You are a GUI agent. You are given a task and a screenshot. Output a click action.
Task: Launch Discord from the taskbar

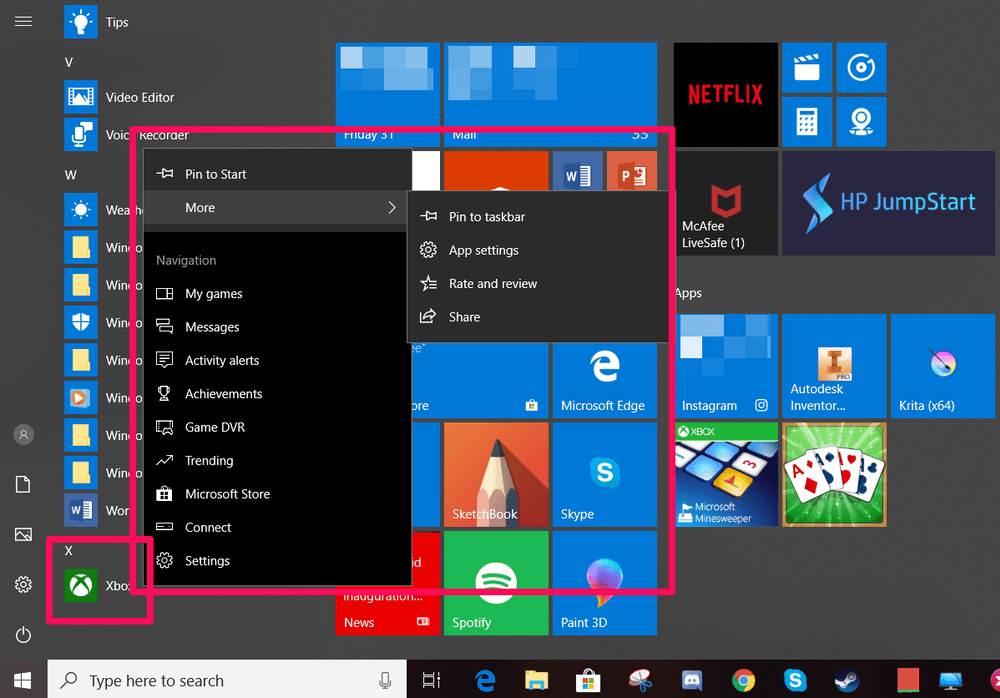pos(691,679)
